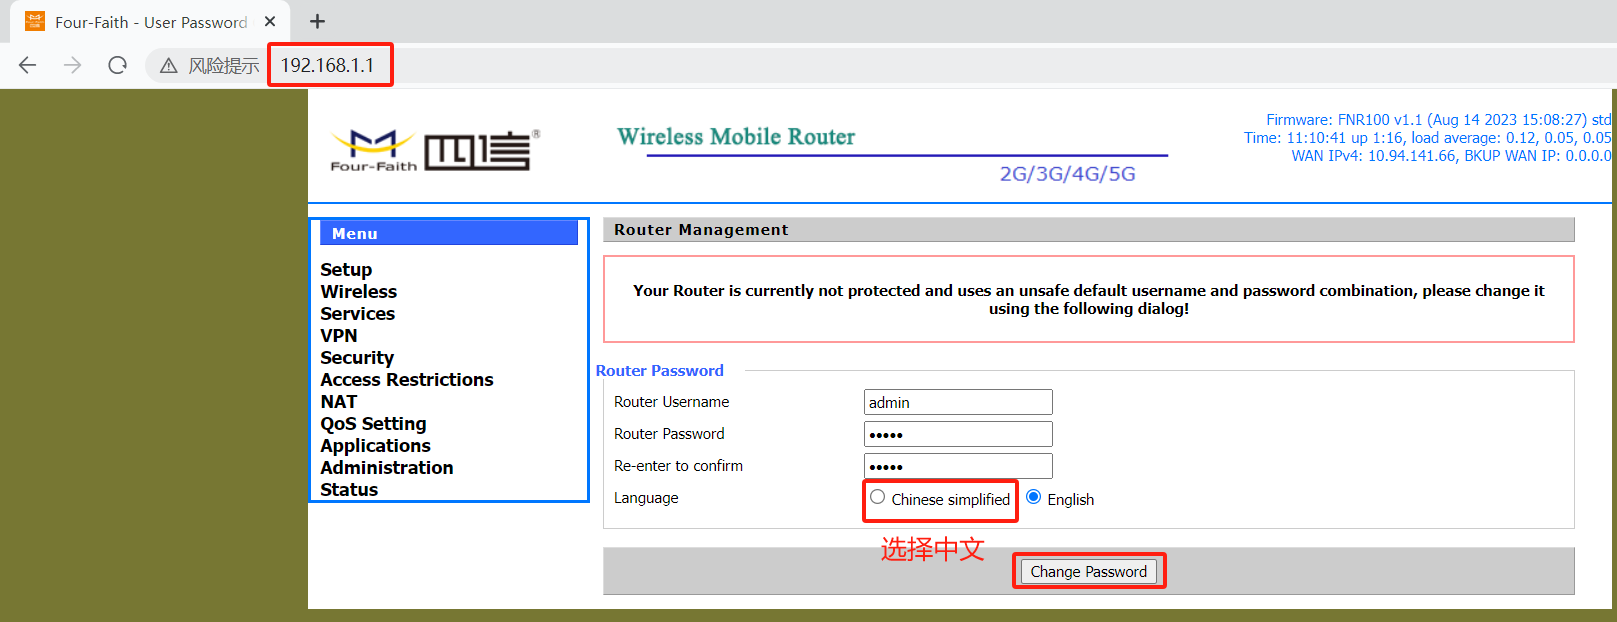Open the Administration menu
Image resolution: width=1617 pixels, height=622 pixels.
pos(387,468)
